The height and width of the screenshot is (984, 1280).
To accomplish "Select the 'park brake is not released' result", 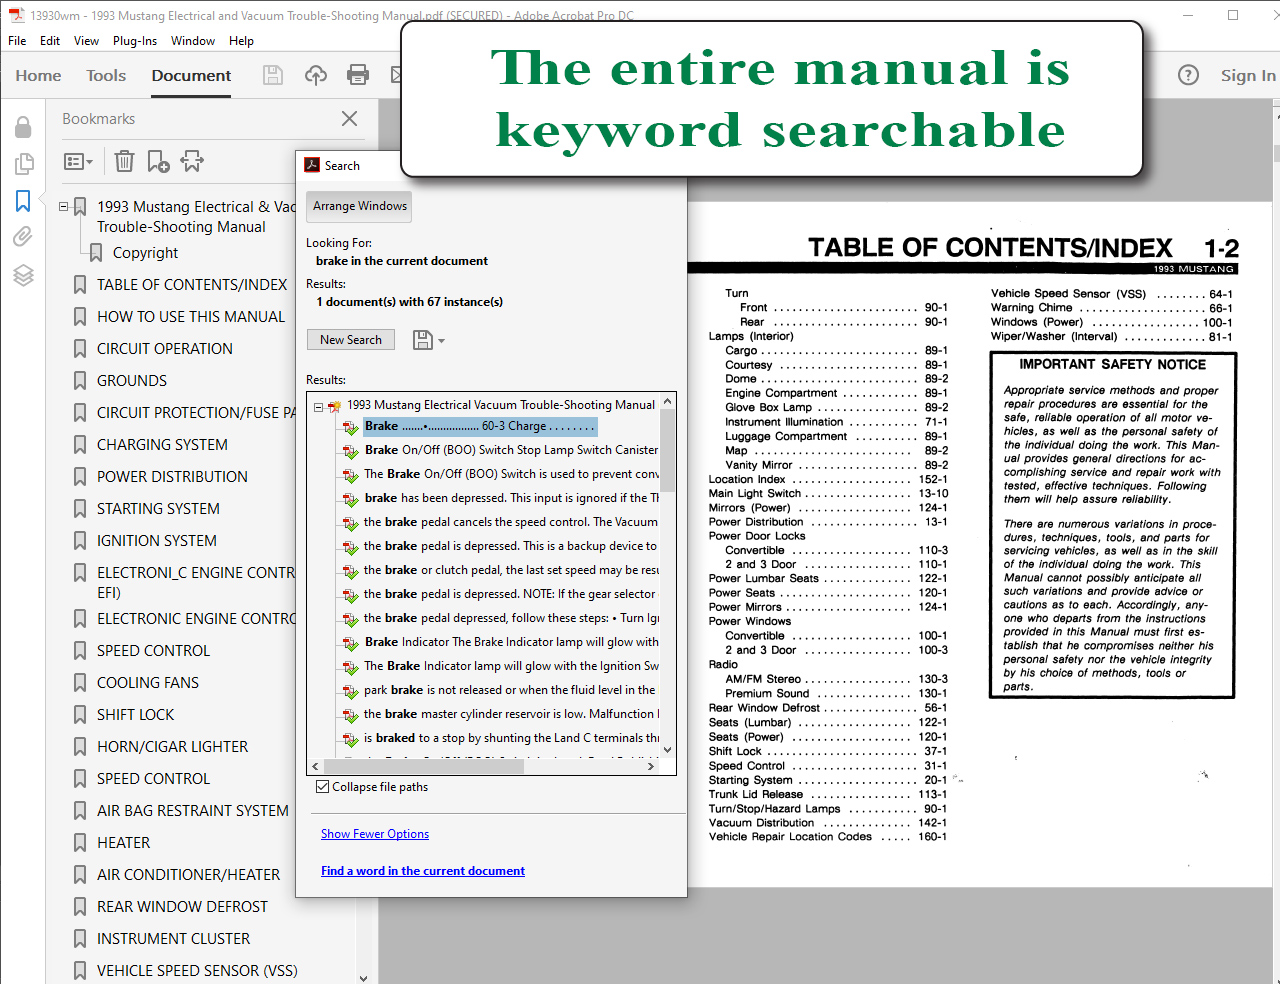I will click(510, 690).
